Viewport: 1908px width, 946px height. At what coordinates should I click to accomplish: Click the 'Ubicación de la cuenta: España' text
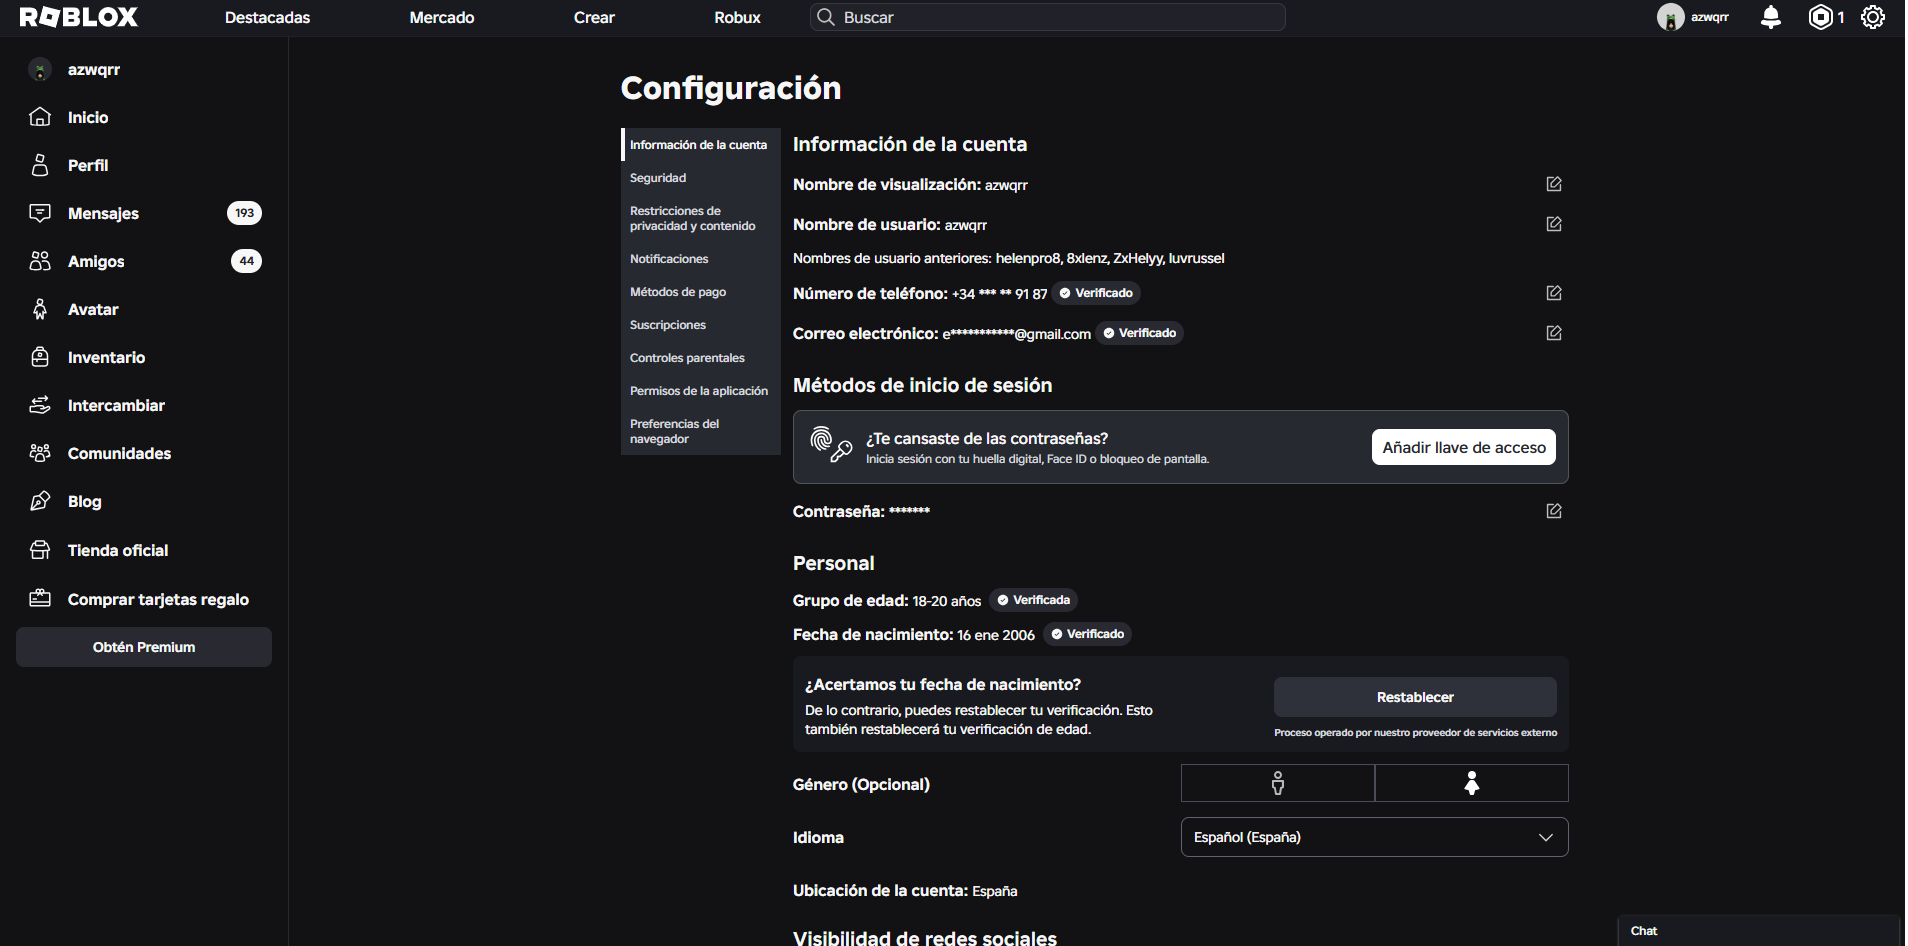(x=905, y=891)
